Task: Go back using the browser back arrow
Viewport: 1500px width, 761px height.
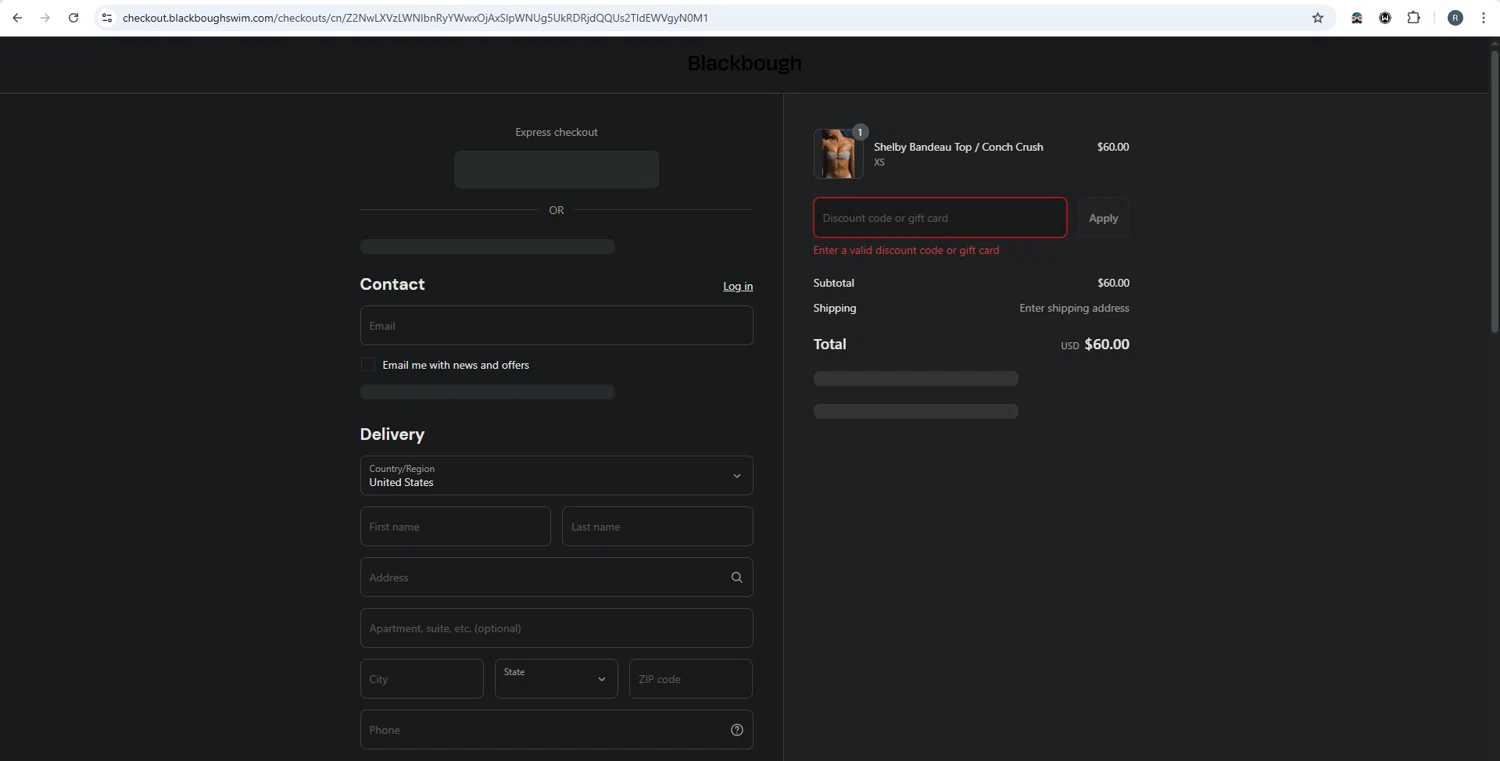Action: pyautogui.click(x=17, y=18)
